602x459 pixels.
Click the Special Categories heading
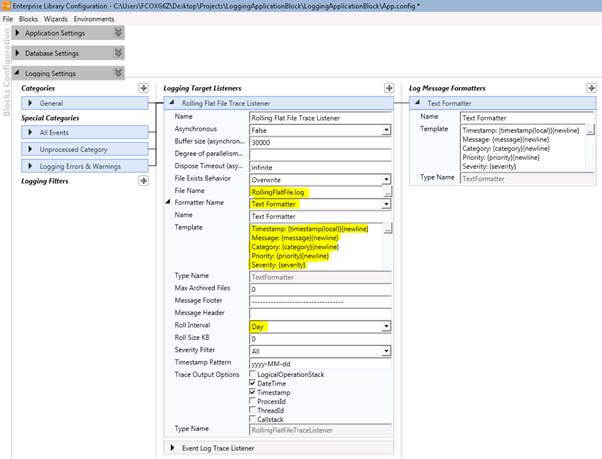(x=50, y=118)
